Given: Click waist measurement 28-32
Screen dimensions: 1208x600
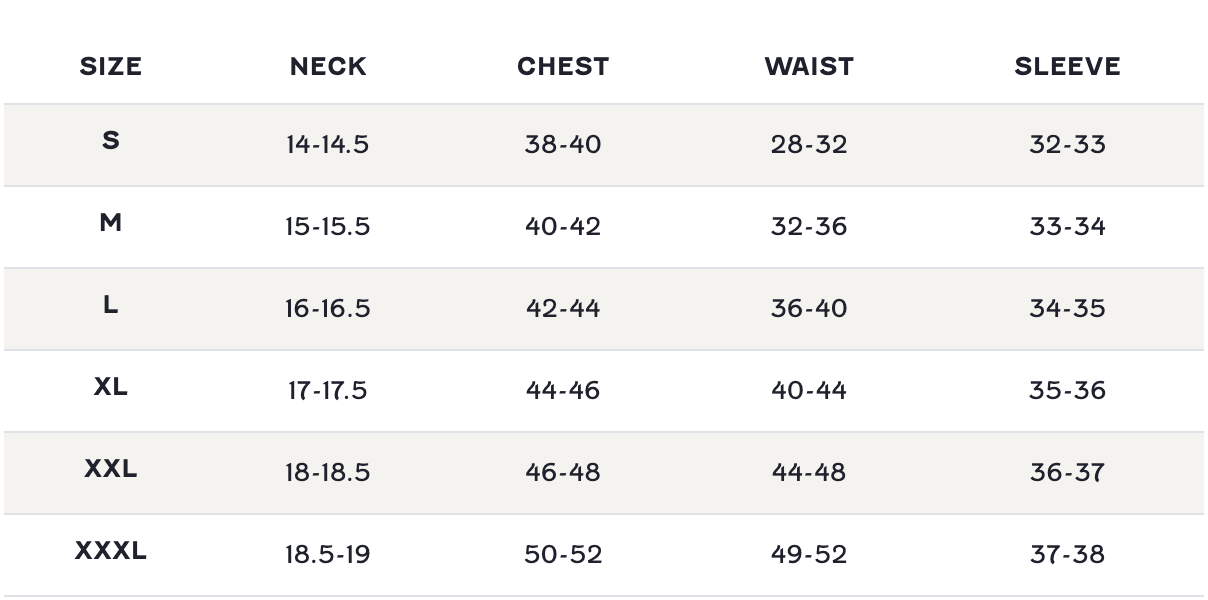Looking at the screenshot, I should pos(809,145).
